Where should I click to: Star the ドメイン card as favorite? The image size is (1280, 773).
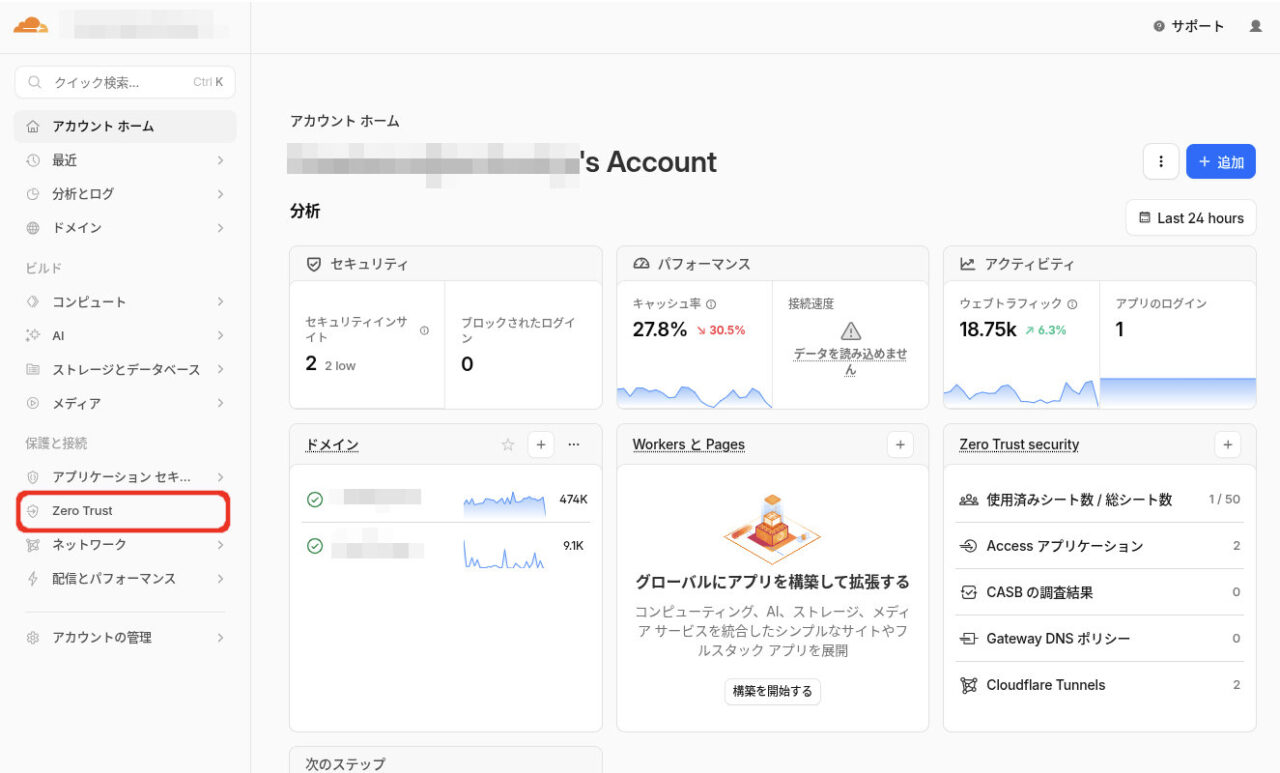click(507, 445)
